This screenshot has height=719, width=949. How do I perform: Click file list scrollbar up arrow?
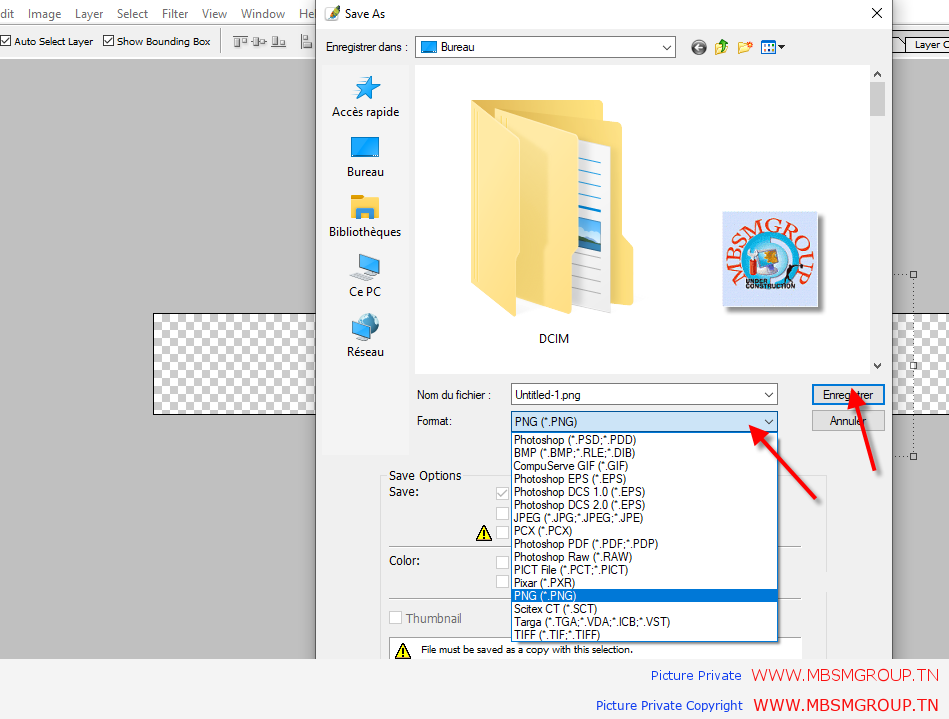pyautogui.click(x=878, y=74)
